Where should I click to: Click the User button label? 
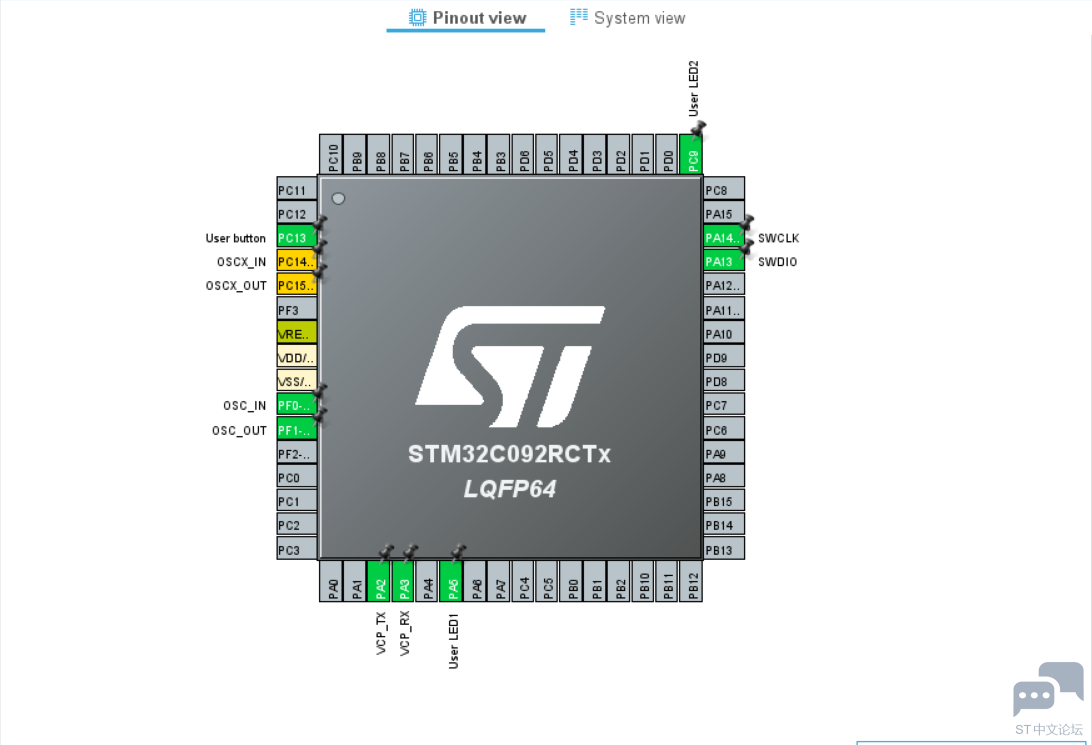pyautogui.click(x=235, y=238)
